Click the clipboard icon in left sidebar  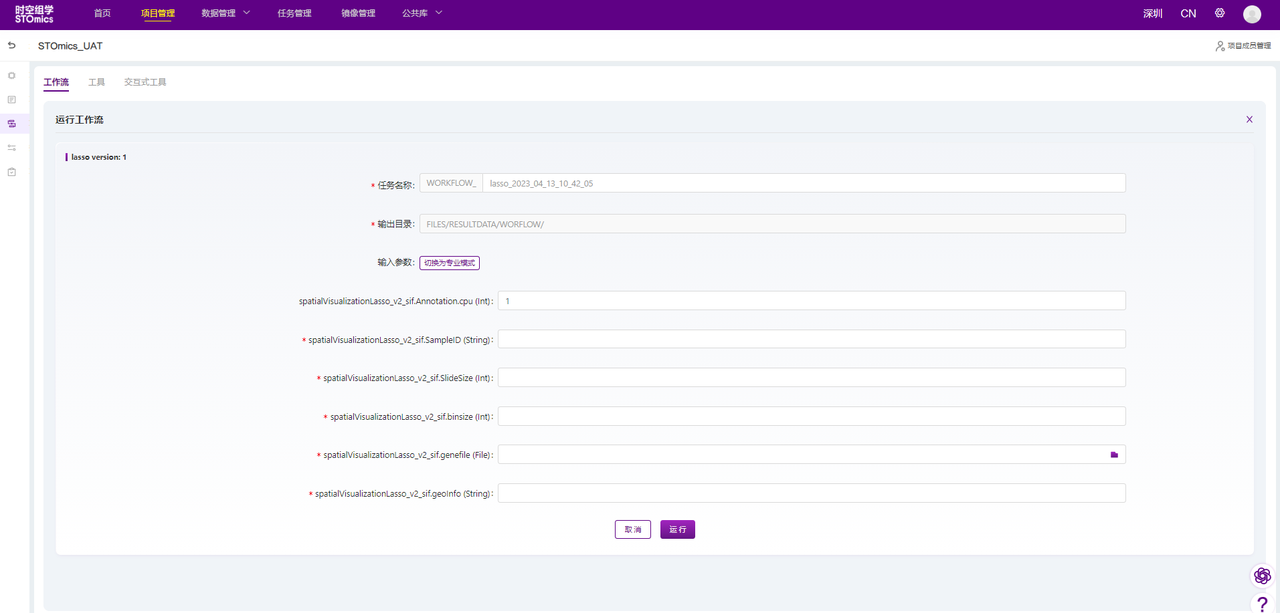[12, 172]
